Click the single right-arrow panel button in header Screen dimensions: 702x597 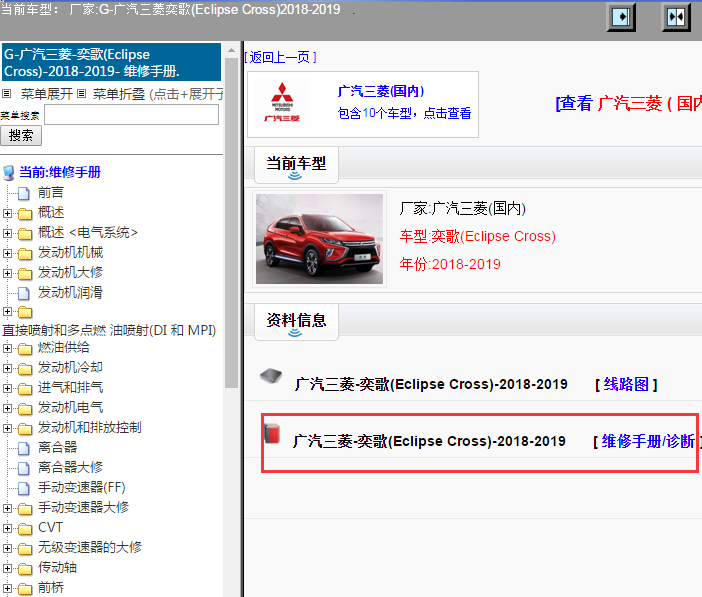coord(621,17)
